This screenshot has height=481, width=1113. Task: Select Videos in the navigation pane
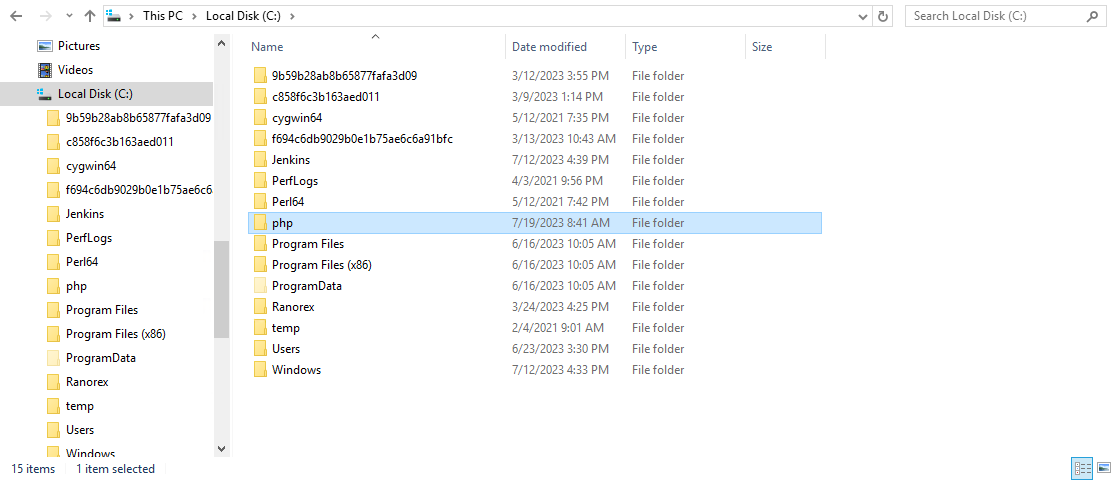75,70
